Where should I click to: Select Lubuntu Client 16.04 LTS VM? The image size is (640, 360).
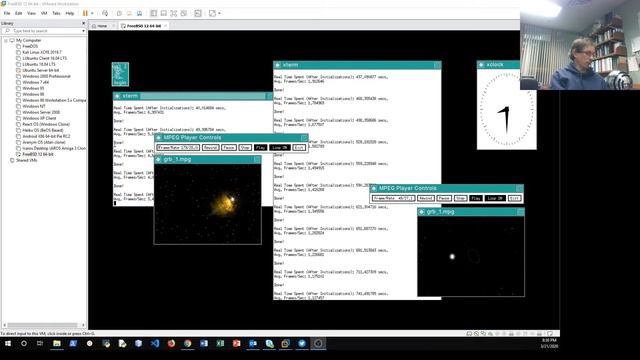[44, 58]
